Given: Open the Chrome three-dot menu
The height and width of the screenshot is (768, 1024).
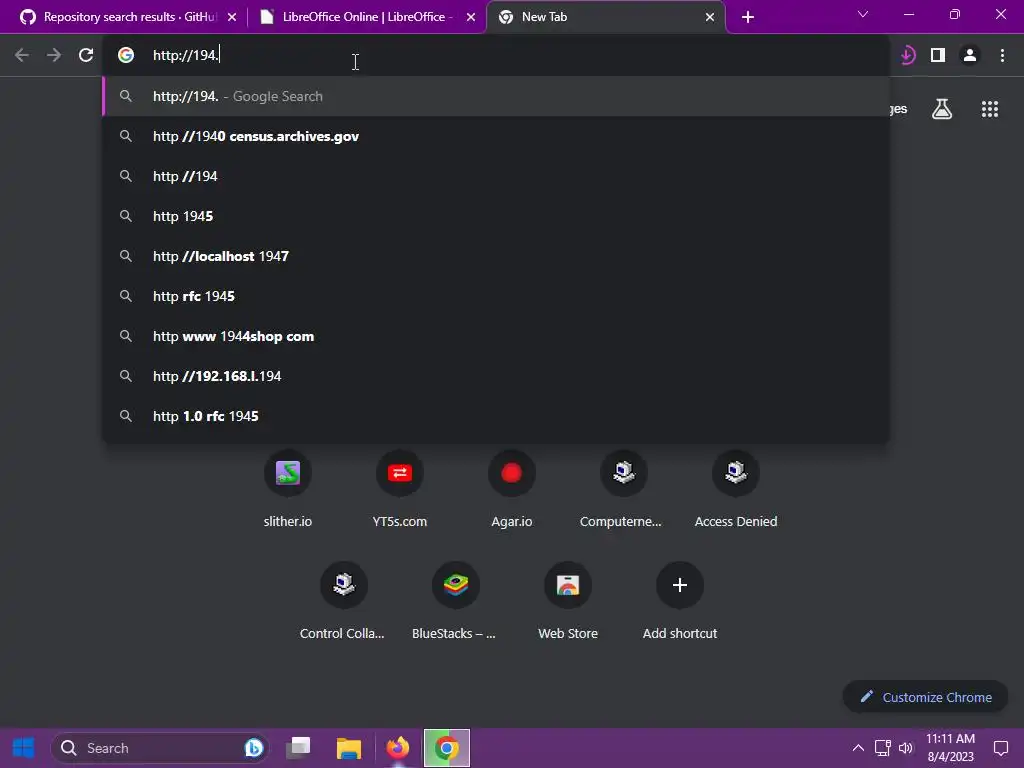Looking at the screenshot, I should pos(1002,55).
